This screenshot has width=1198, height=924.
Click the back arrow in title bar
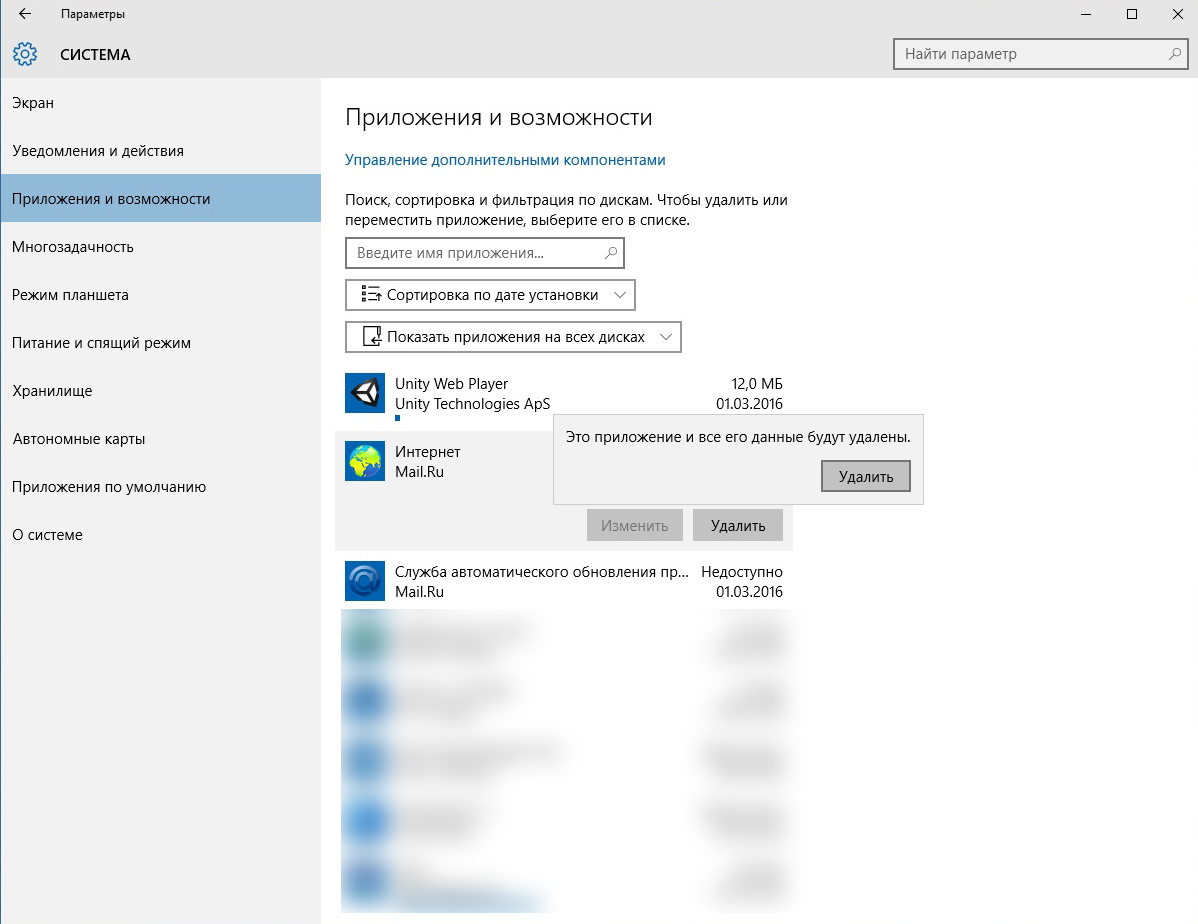point(25,14)
